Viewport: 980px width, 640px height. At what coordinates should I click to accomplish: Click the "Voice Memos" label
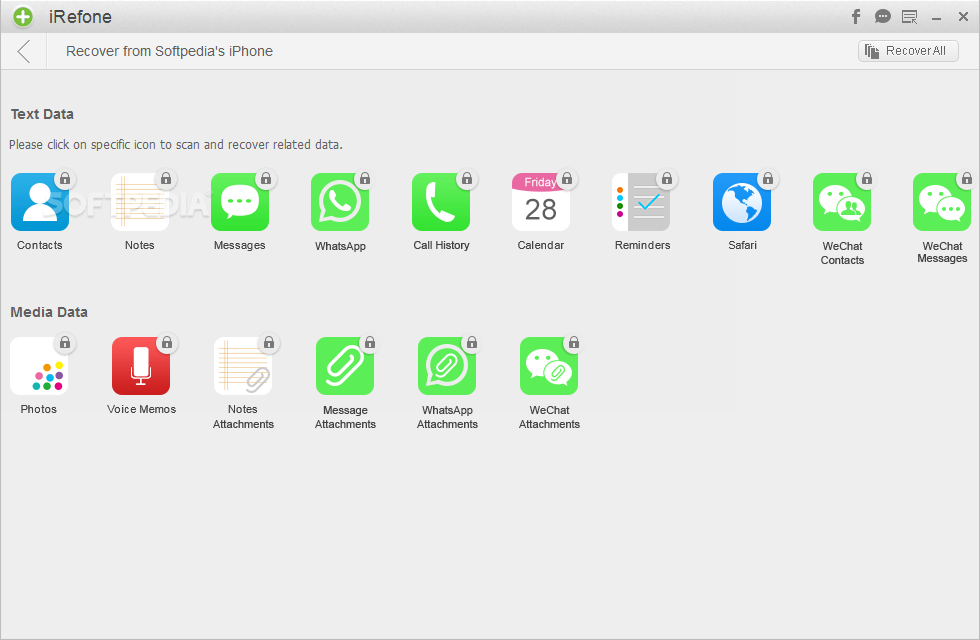pos(141,409)
